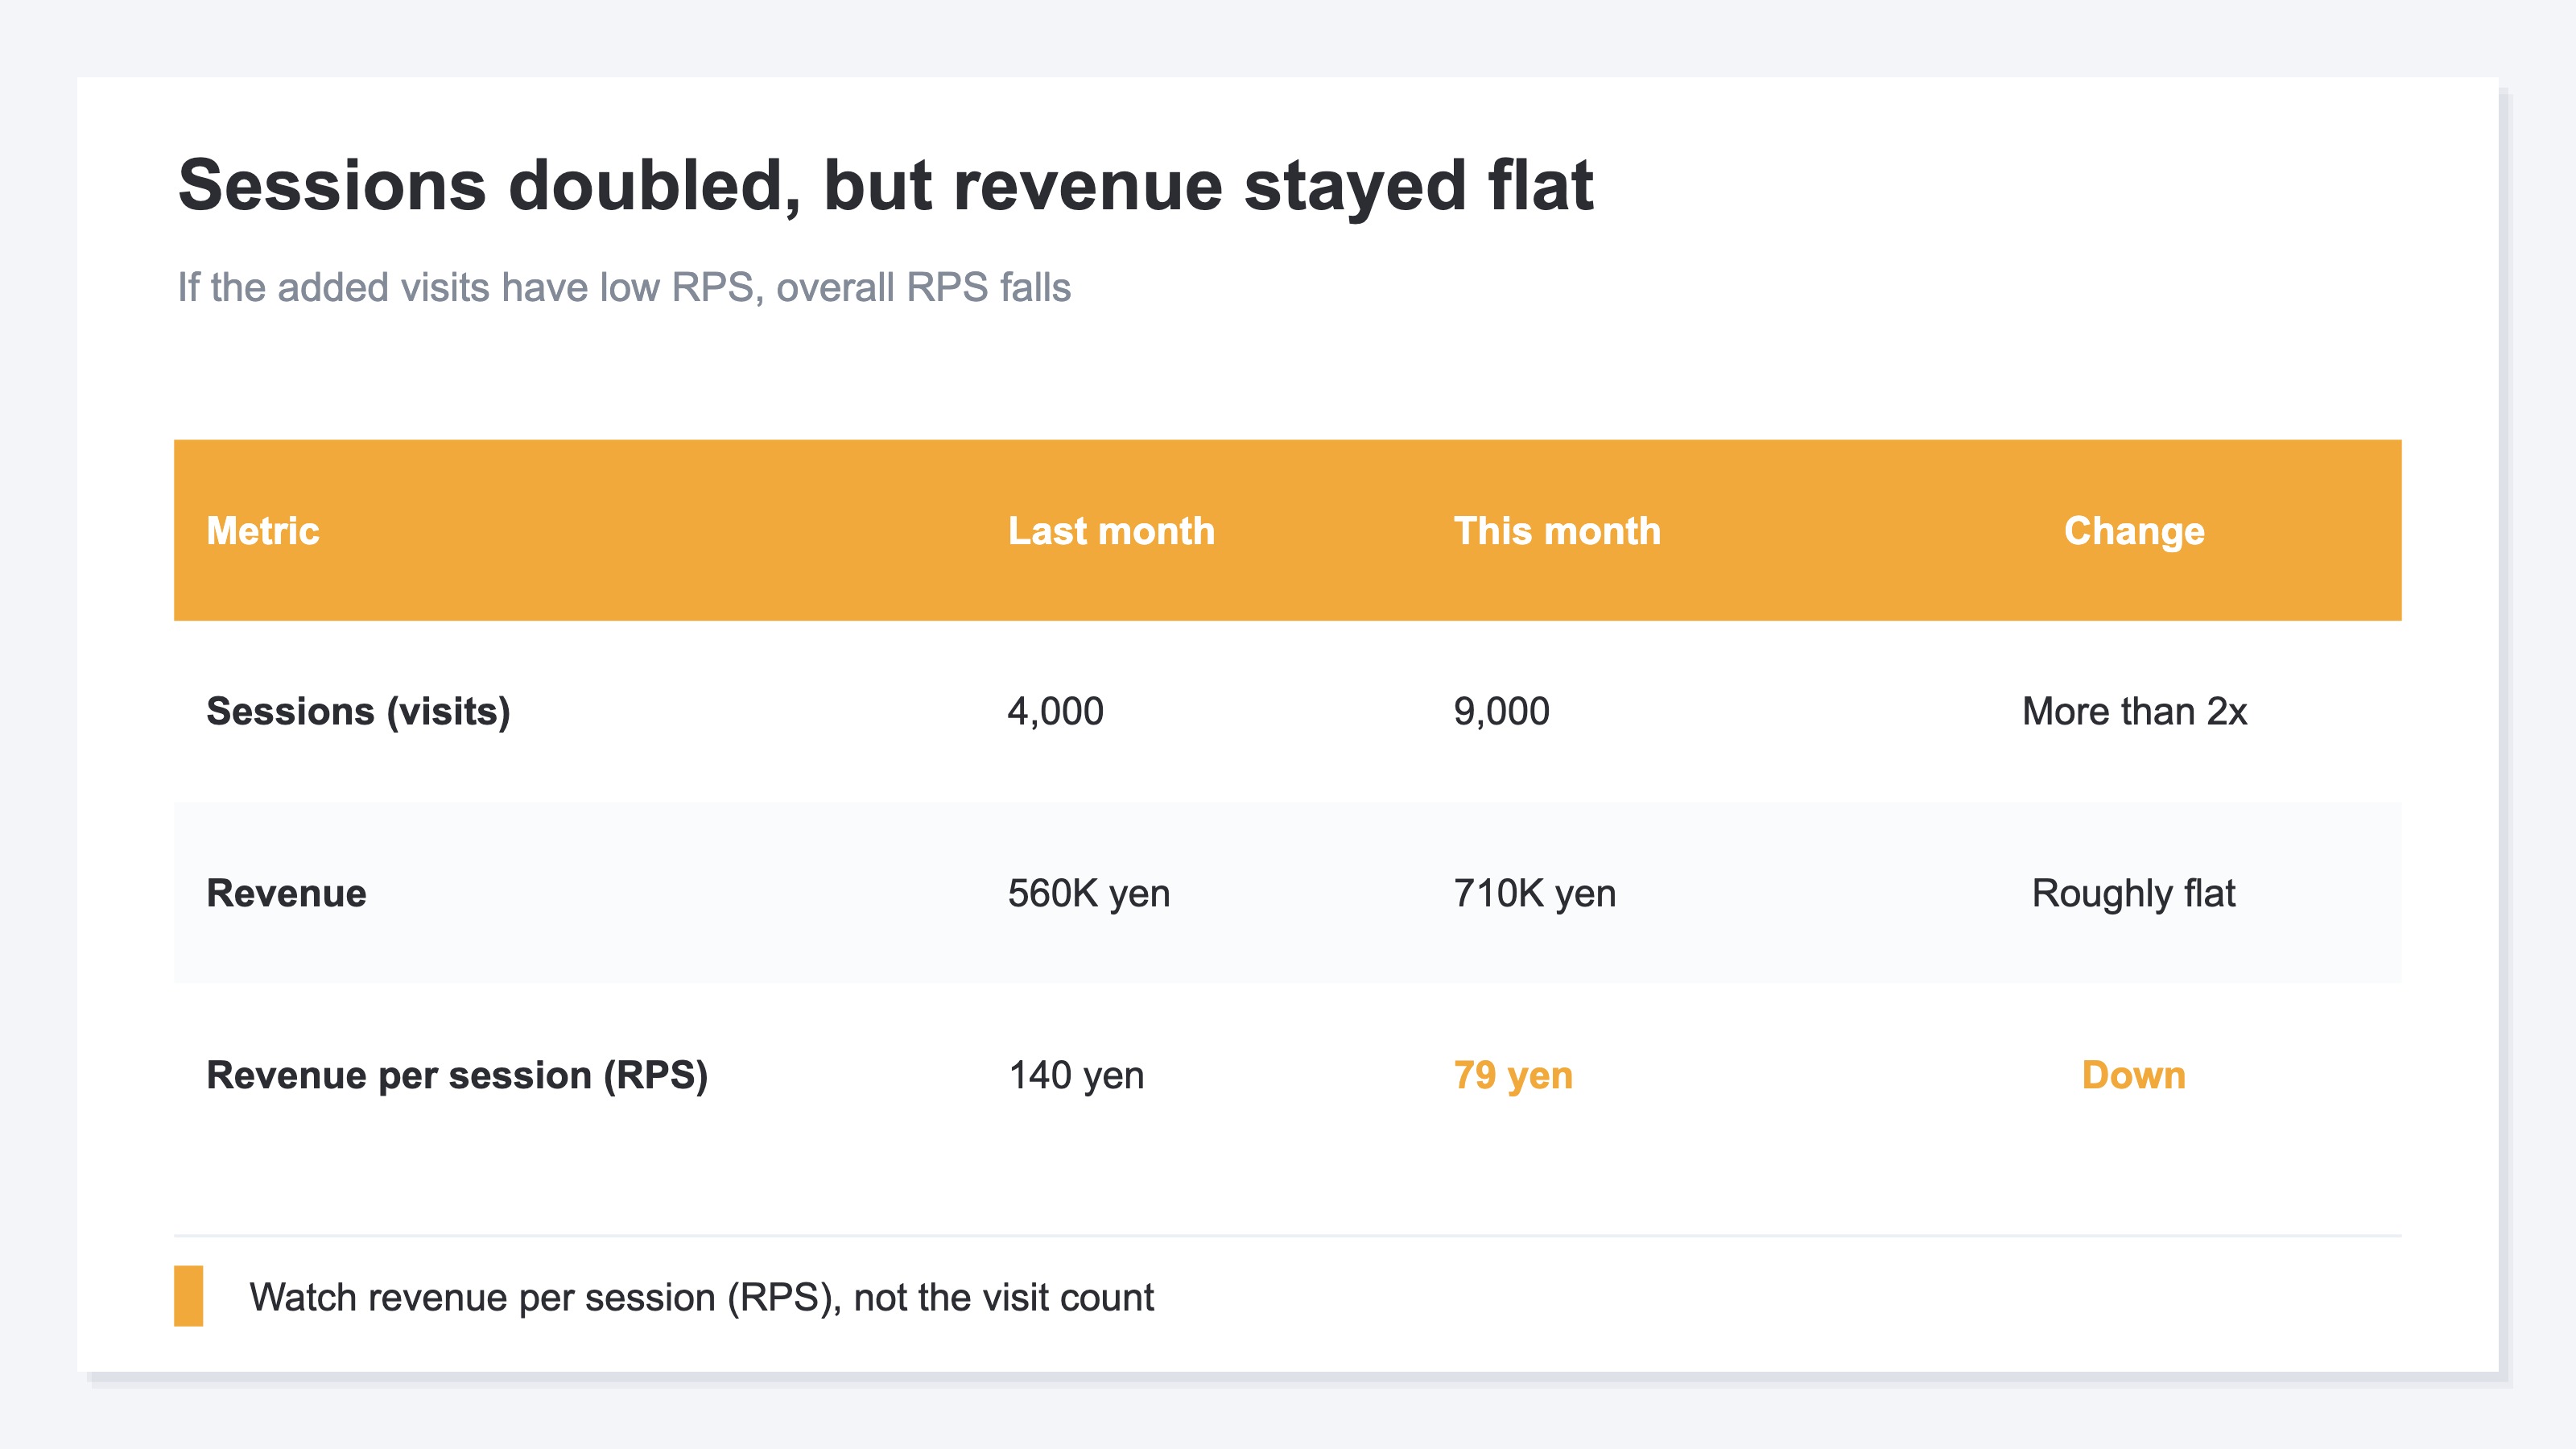Click the 'Last month' column header
The height and width of the screenshot is (1449, 2576).
pyautogui.click(x=1111, y=531)
